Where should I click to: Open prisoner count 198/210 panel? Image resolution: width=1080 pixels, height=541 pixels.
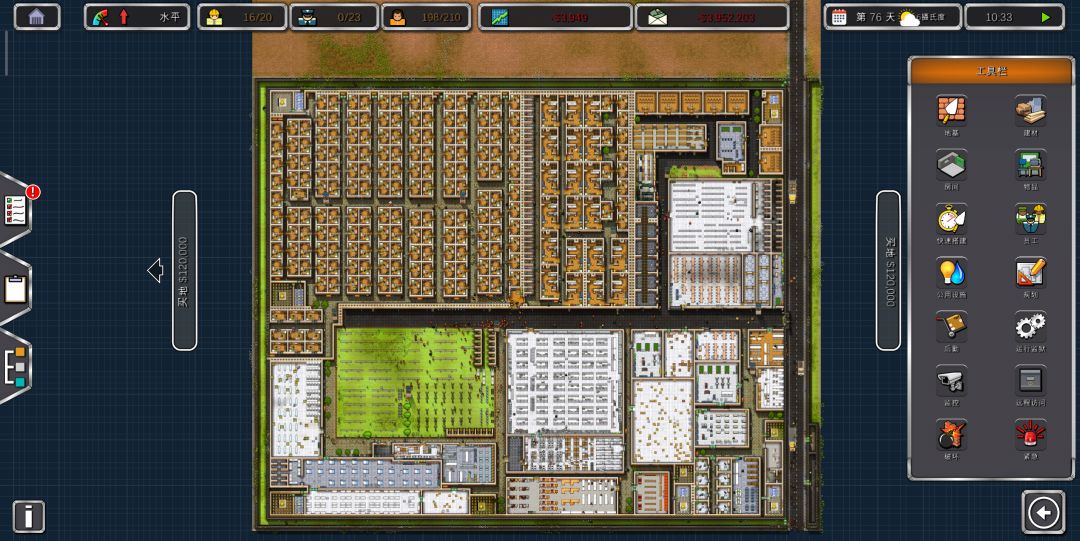click(426, 17)
